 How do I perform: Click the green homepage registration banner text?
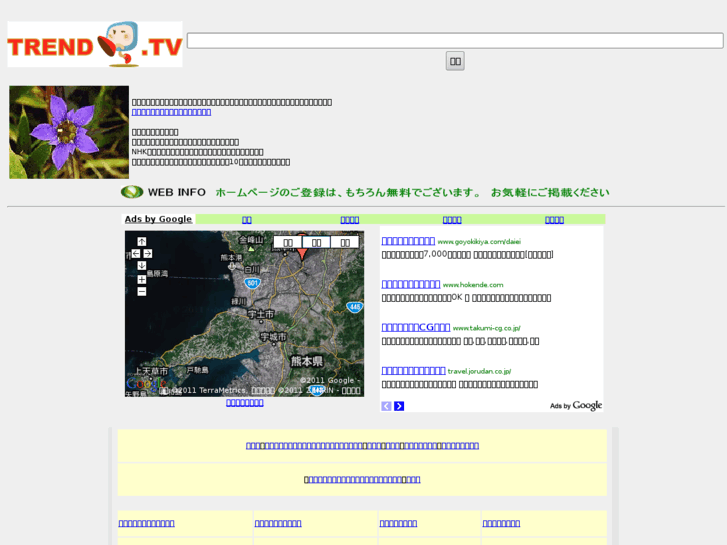click(412, 192)
